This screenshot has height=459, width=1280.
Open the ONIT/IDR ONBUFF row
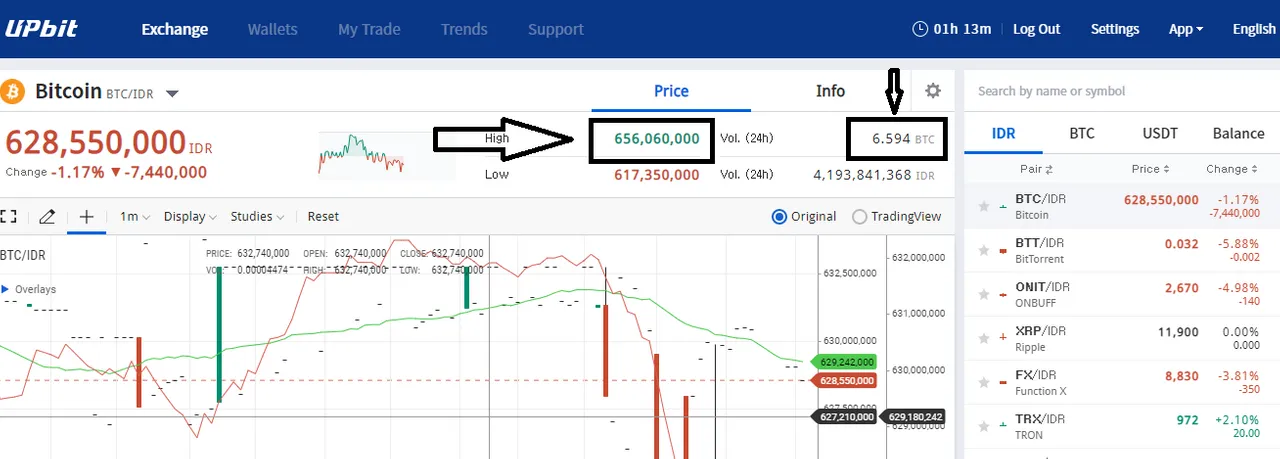coord(1121,295)
